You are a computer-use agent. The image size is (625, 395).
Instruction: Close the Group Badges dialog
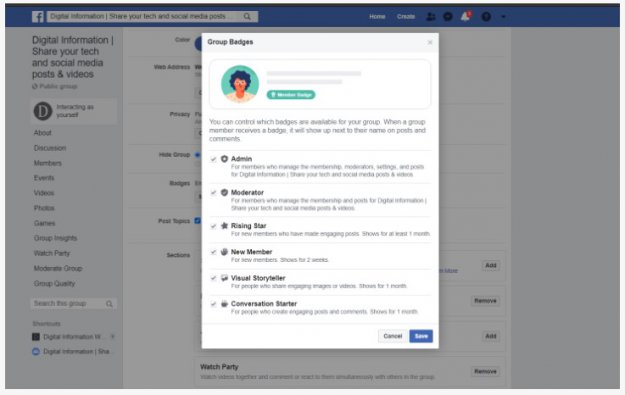430,42
